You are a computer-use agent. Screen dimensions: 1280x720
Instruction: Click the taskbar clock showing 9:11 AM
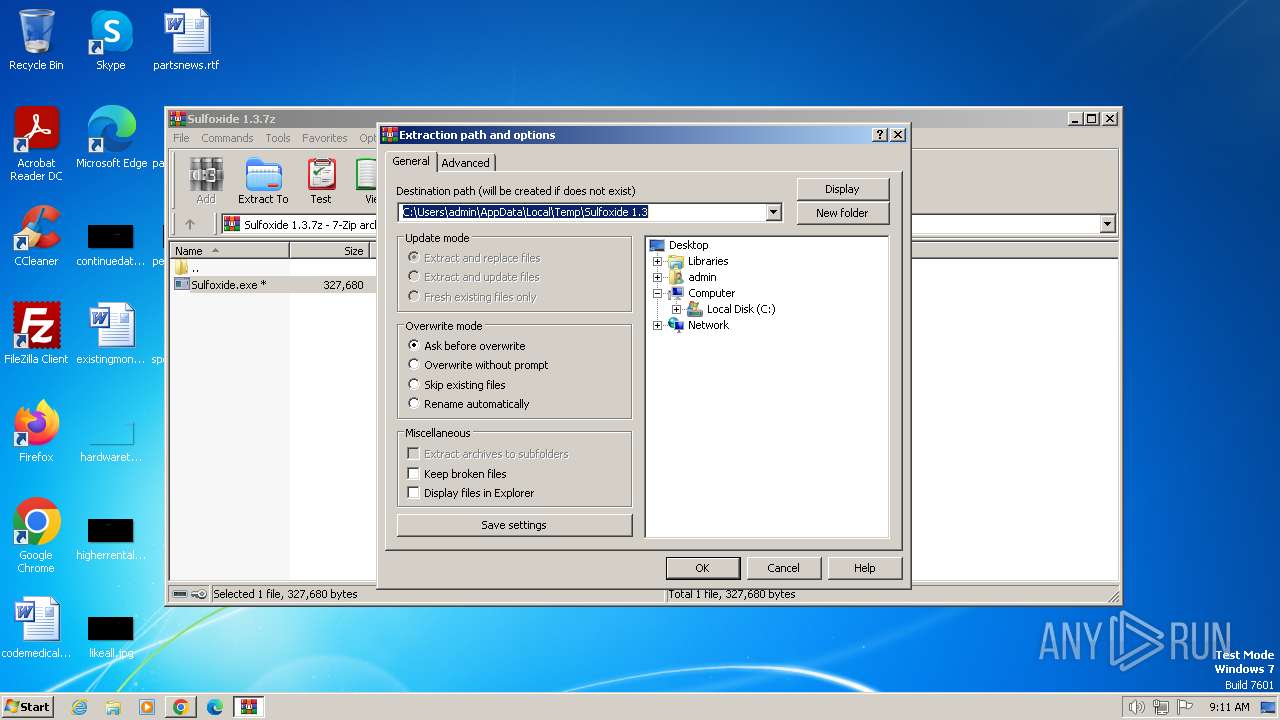pos(1229,707)
